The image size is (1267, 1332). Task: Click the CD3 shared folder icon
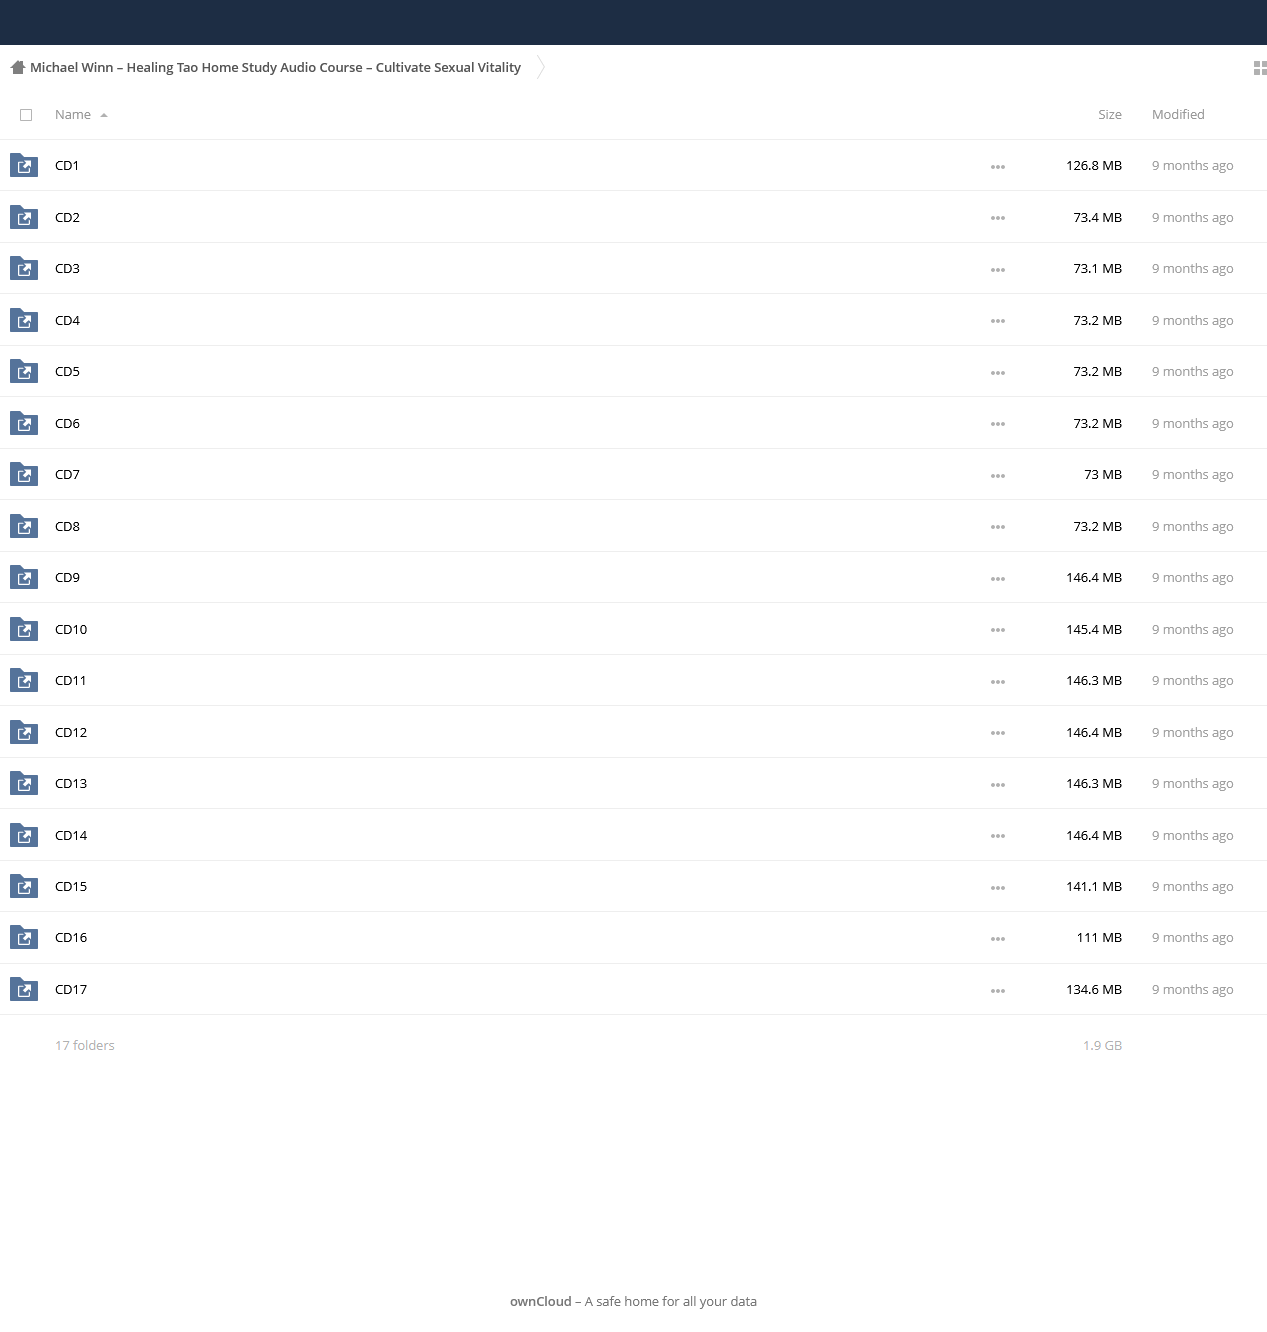pyautogui.click(x=24, y=268)
